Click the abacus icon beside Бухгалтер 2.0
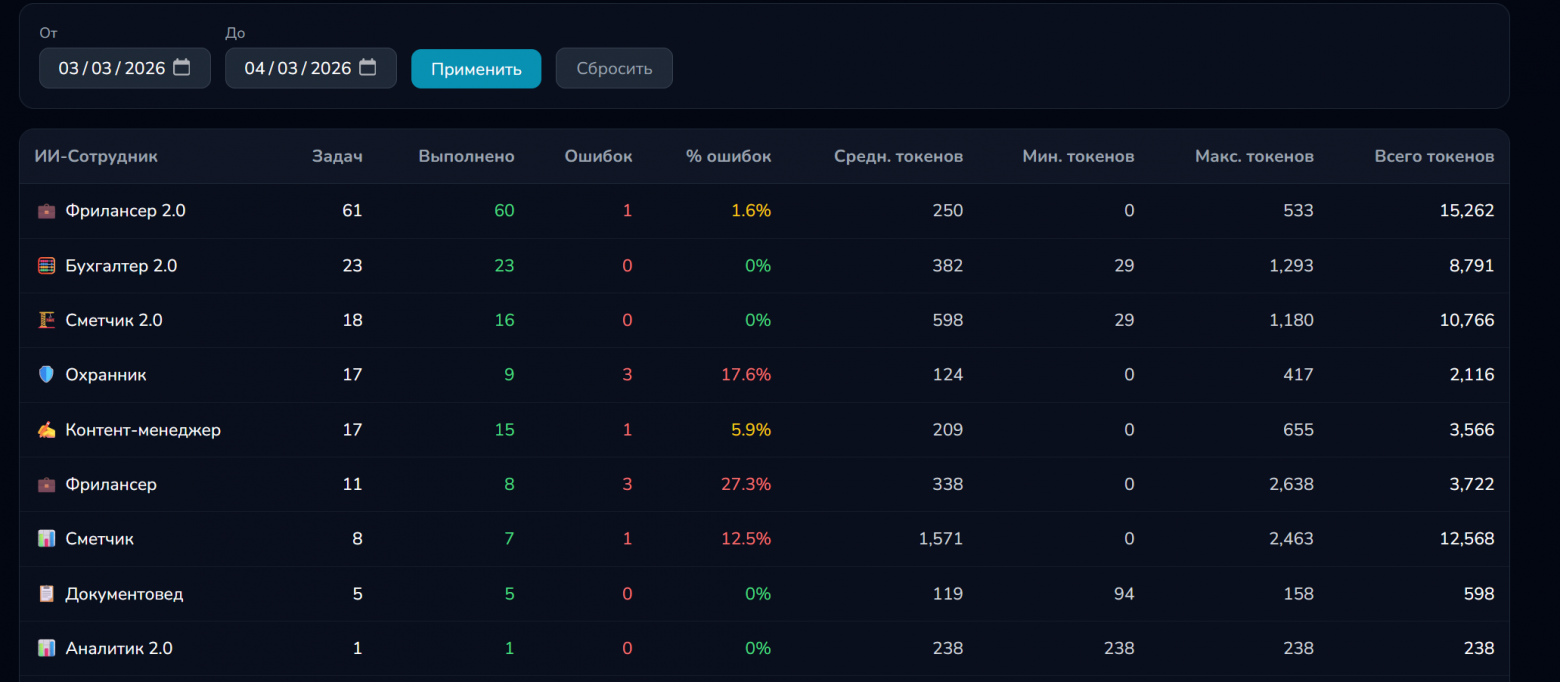Image resolution: width=1560 pixels, height=682 pixels. click(46, 266)
